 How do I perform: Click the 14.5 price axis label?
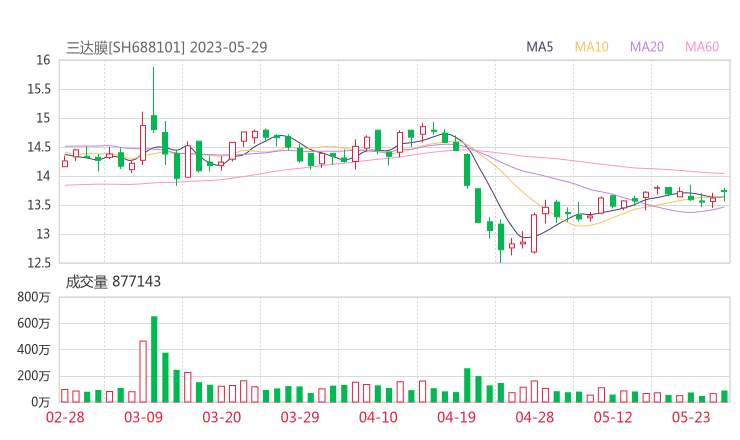(x=39, y=147)
